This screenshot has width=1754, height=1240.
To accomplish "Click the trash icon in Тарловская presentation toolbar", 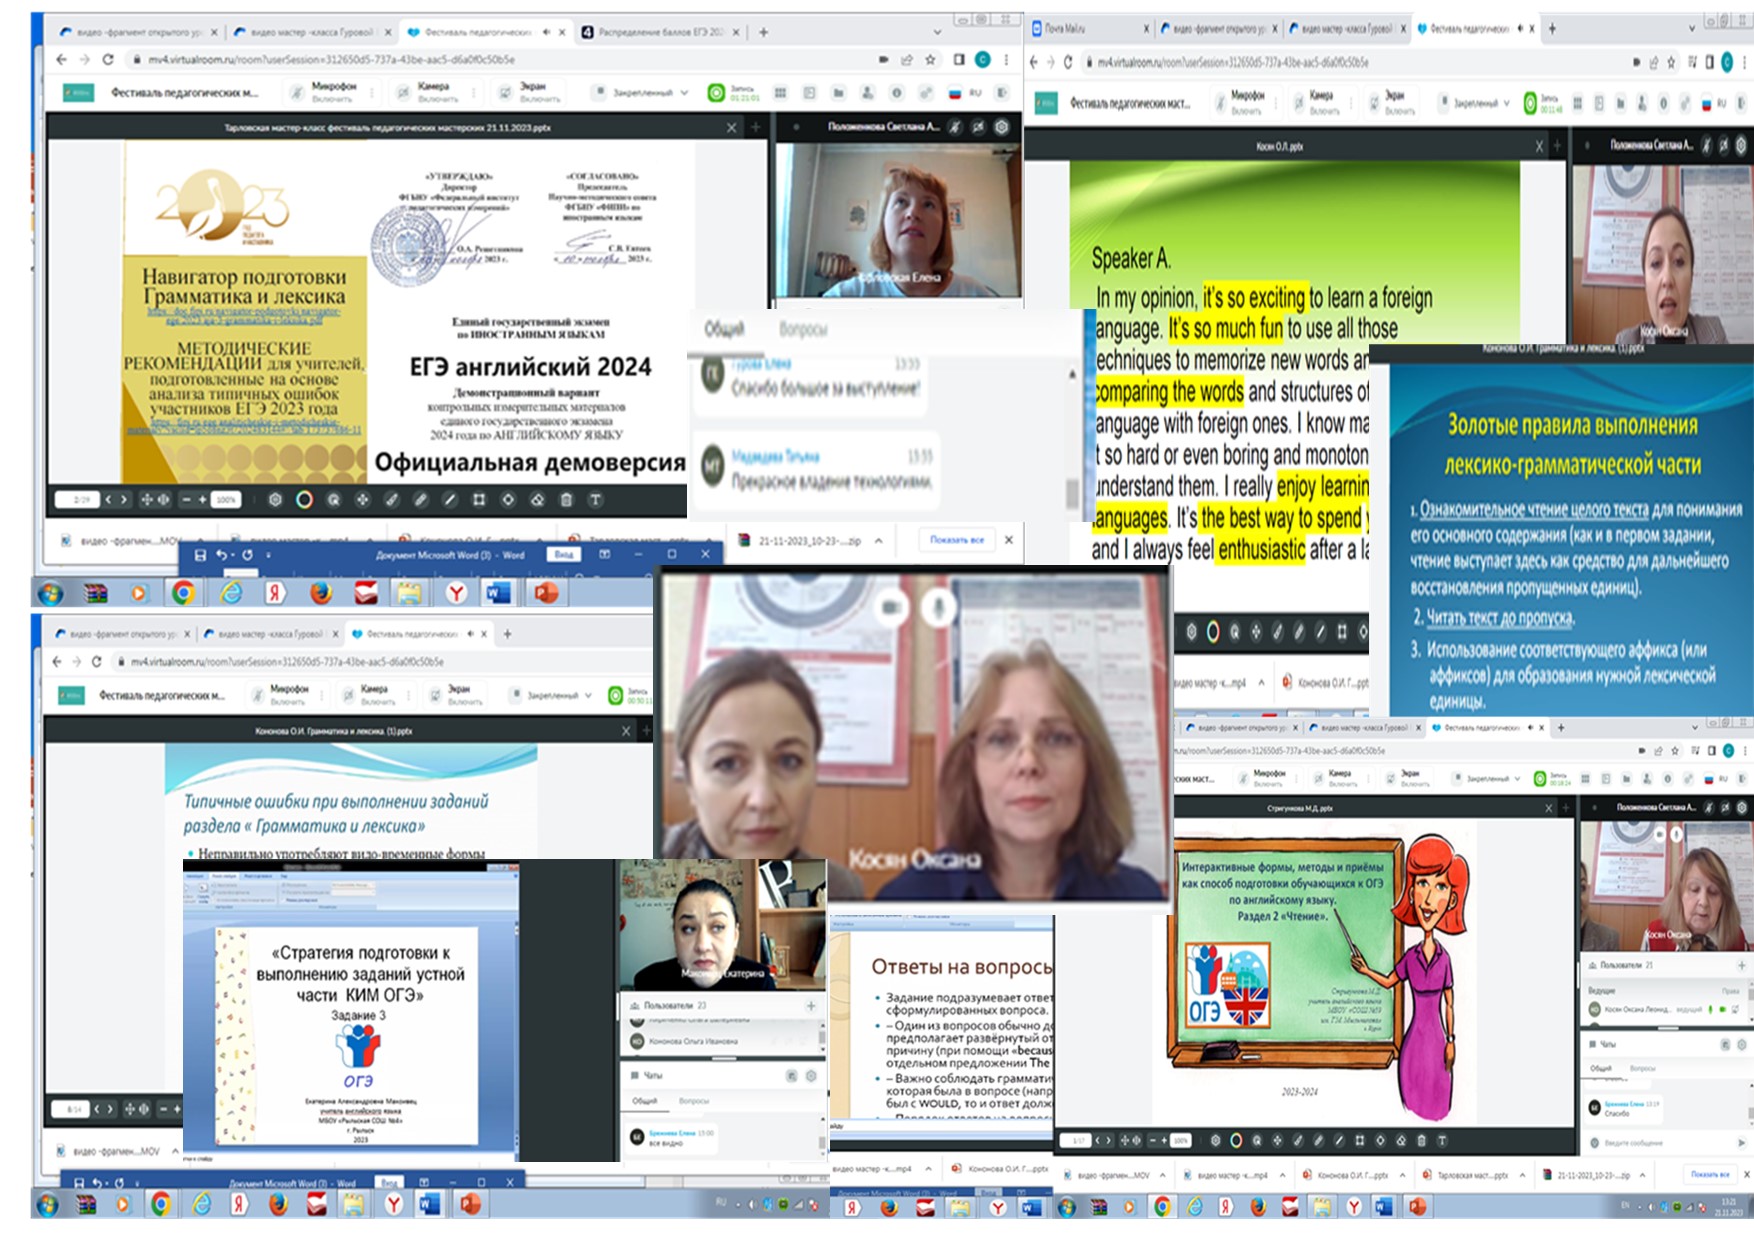I will (565, 499).
